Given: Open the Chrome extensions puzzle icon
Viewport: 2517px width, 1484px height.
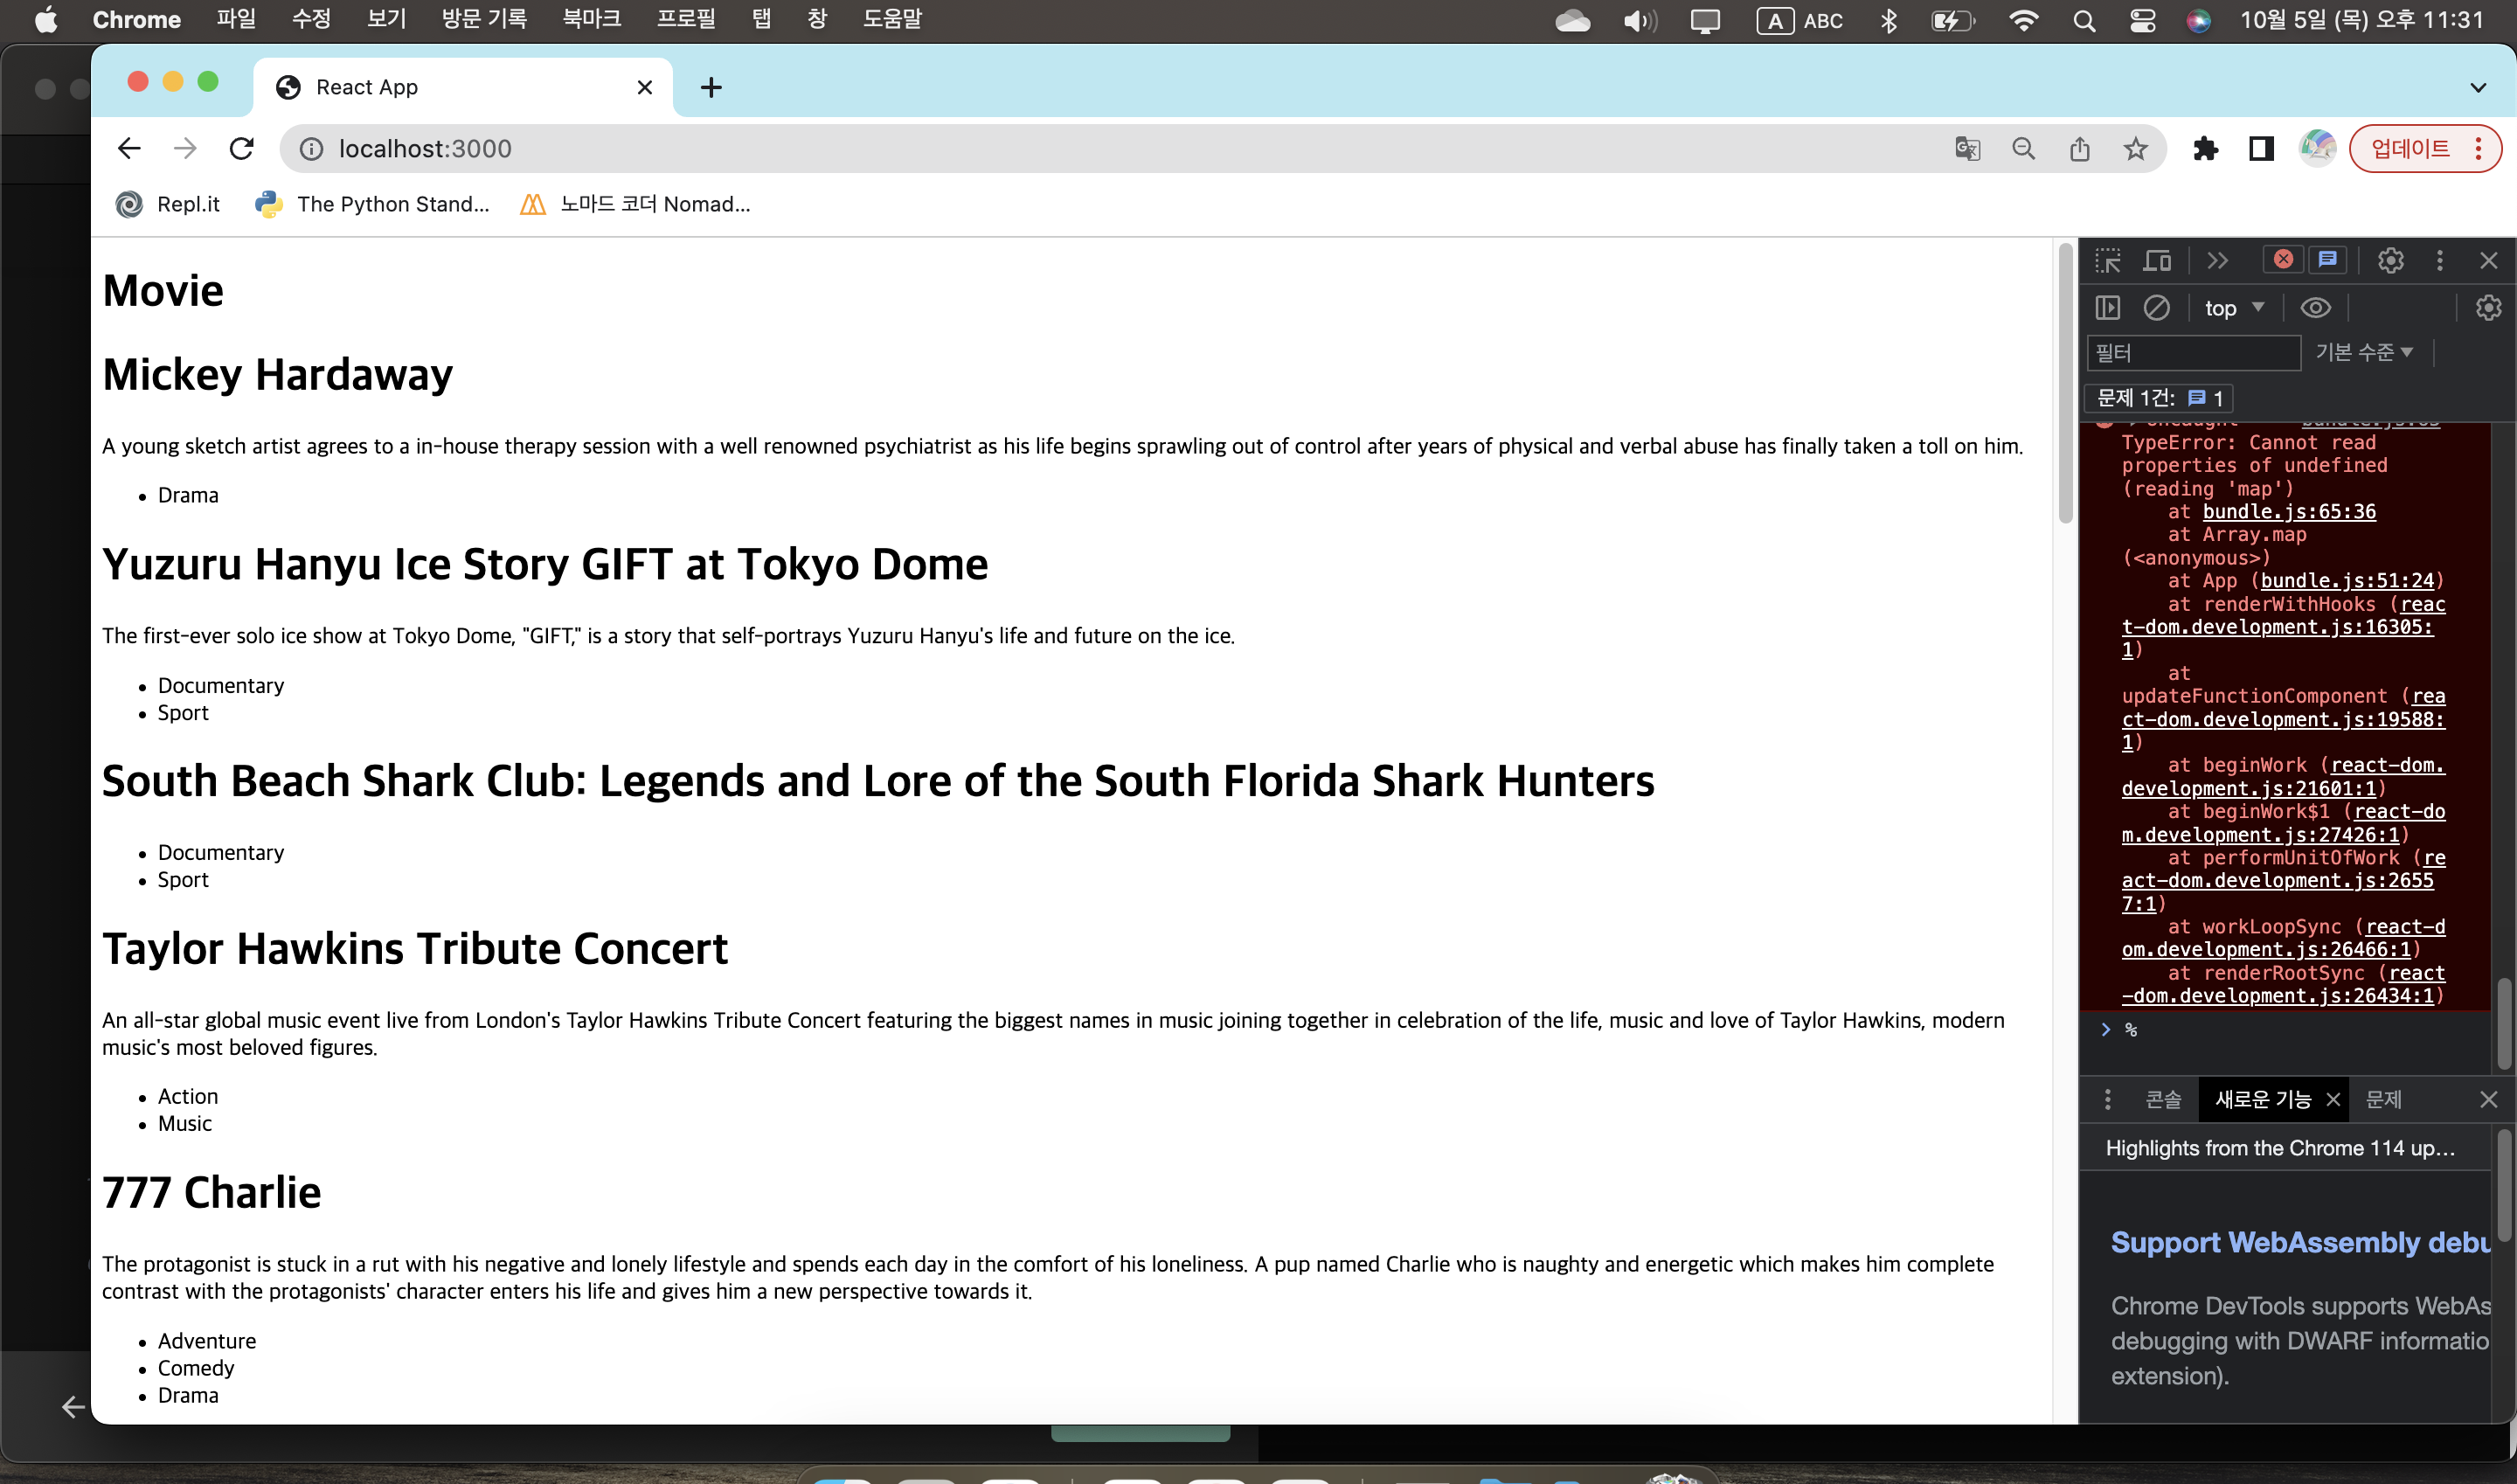Looking at the screenshot, I should pos(2205,149).
